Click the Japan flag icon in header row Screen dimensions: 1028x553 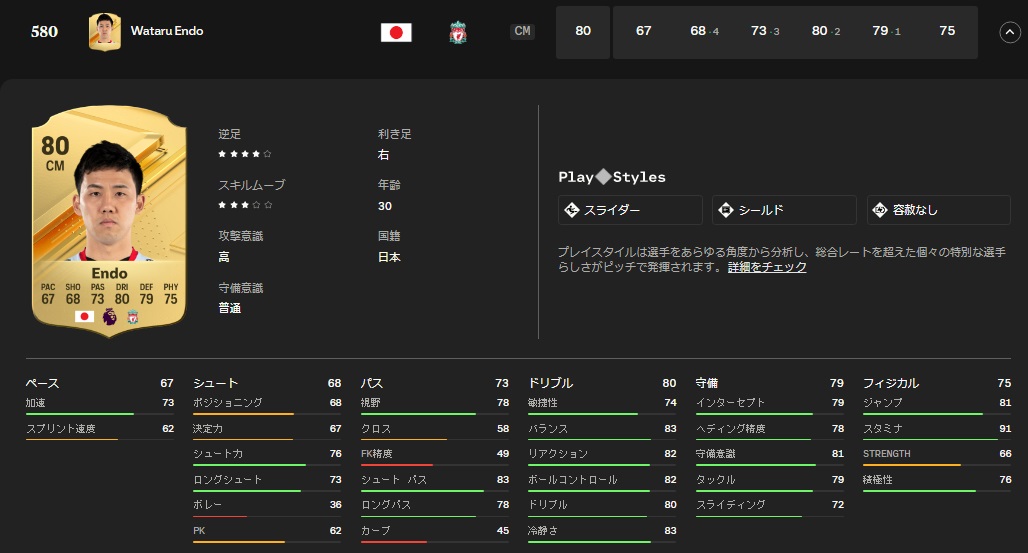click(396, 32)
